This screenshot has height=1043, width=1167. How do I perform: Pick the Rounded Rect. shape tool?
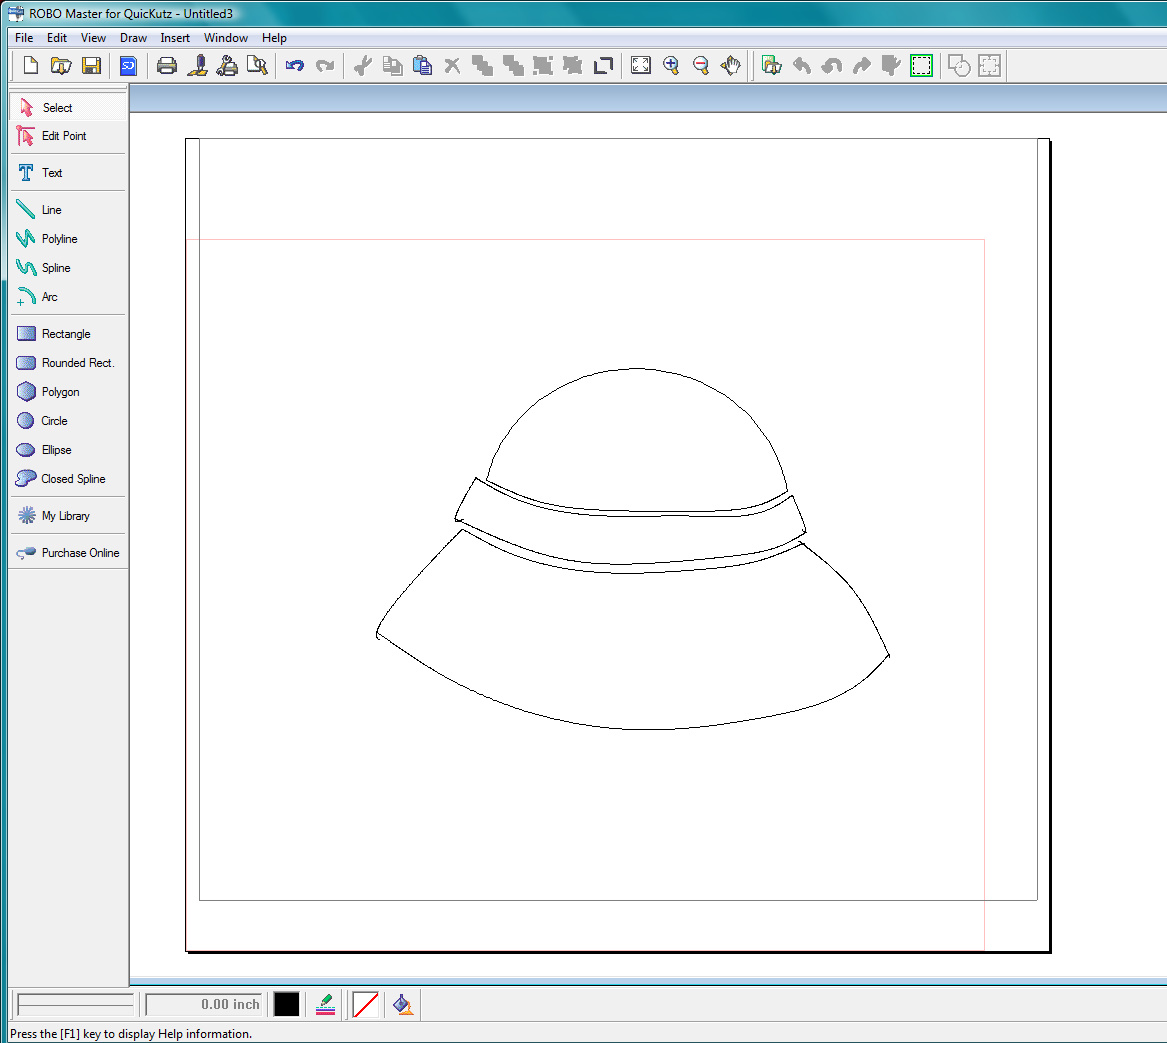point(77,363)
